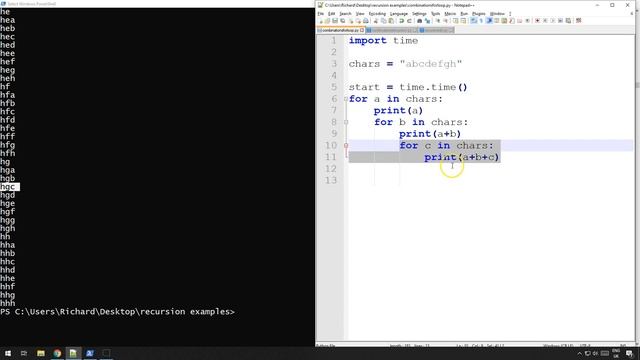Click the New file icon in Notepad++ toolbar
The height and width of the screenshot is (360, 640).
320,21
